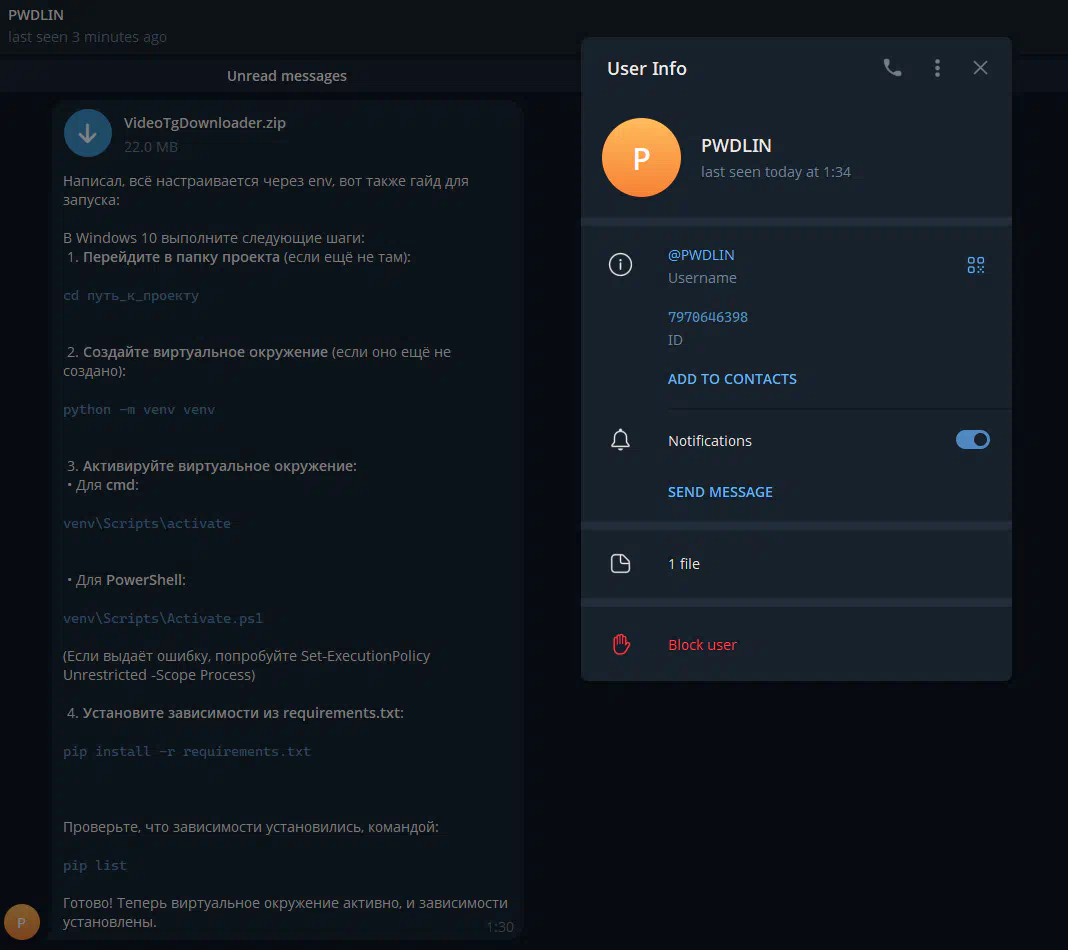Download VideoTgDownloader.zip via arrow icon
Image resolution: width=1068 pixels, height=950 pixels.
tap(88, 133)
